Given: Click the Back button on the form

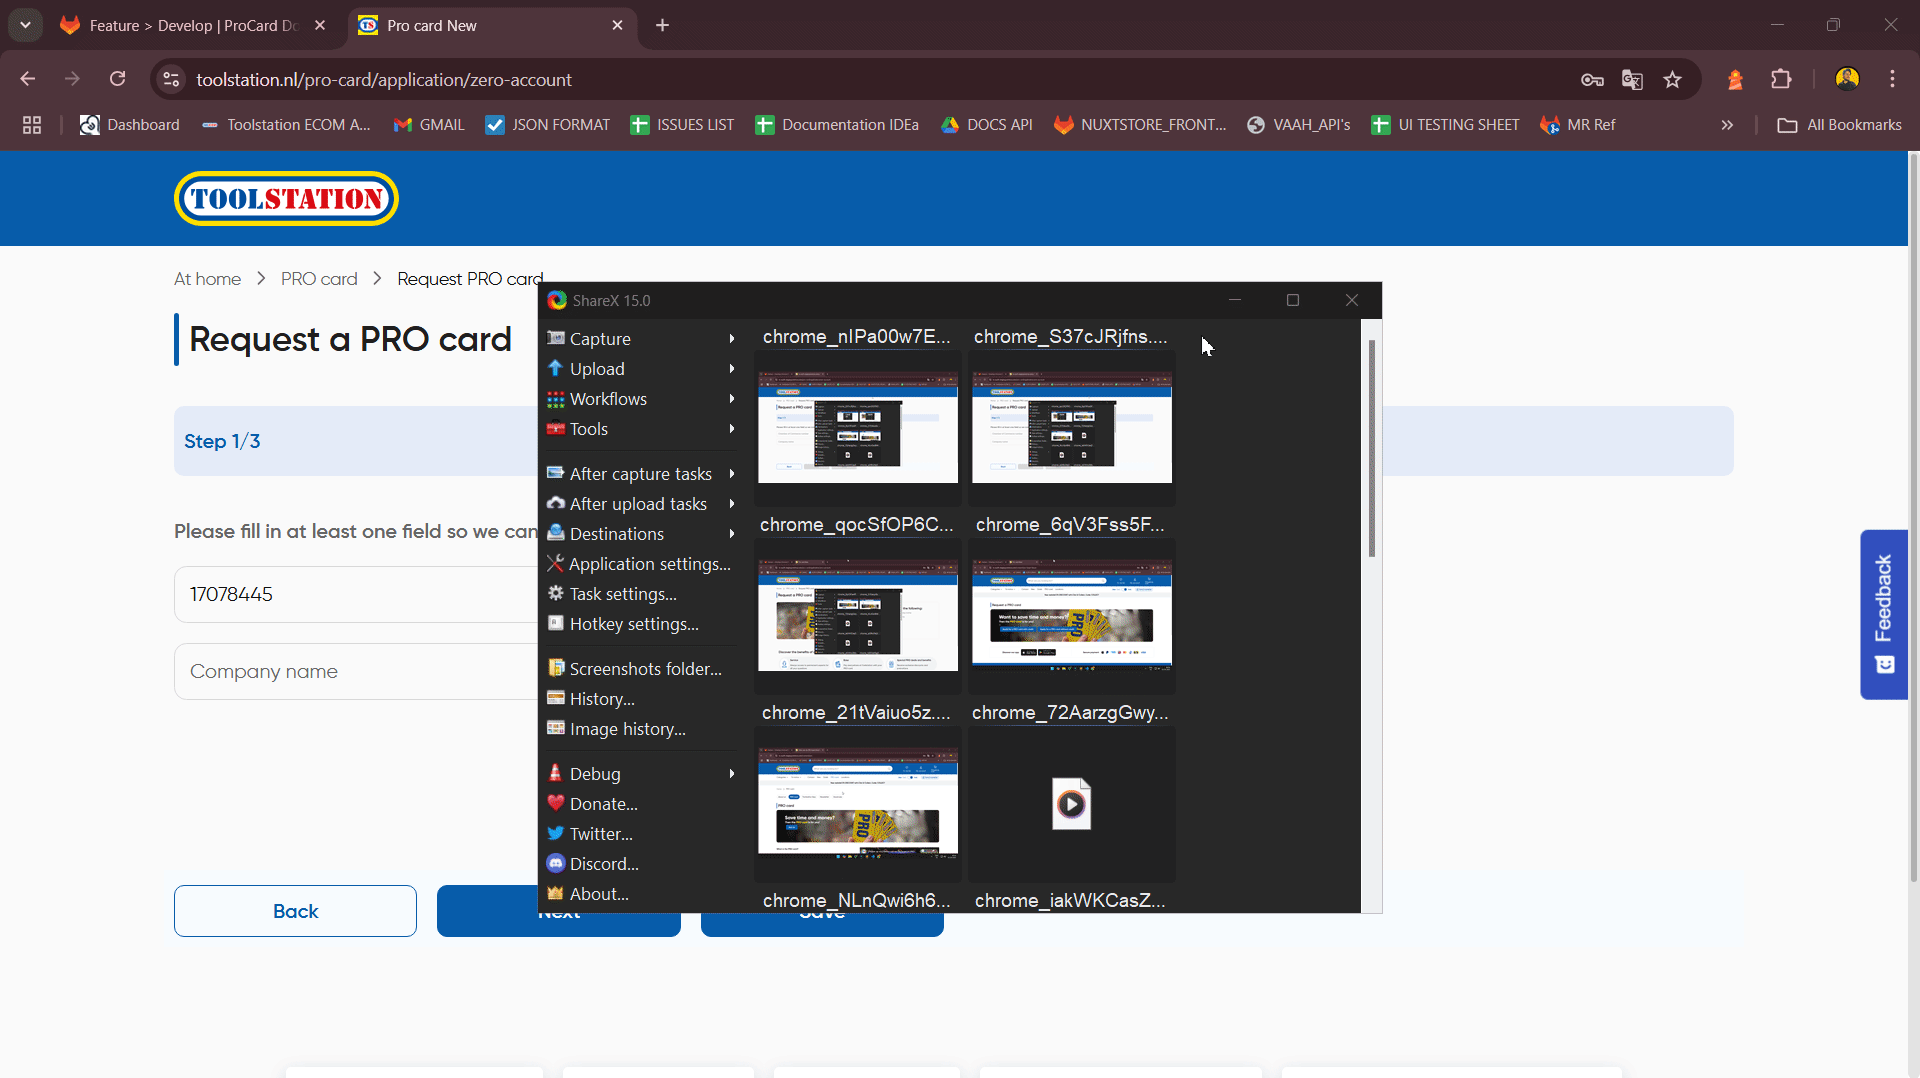Looking at the screenshot, I should click(295, 911).
